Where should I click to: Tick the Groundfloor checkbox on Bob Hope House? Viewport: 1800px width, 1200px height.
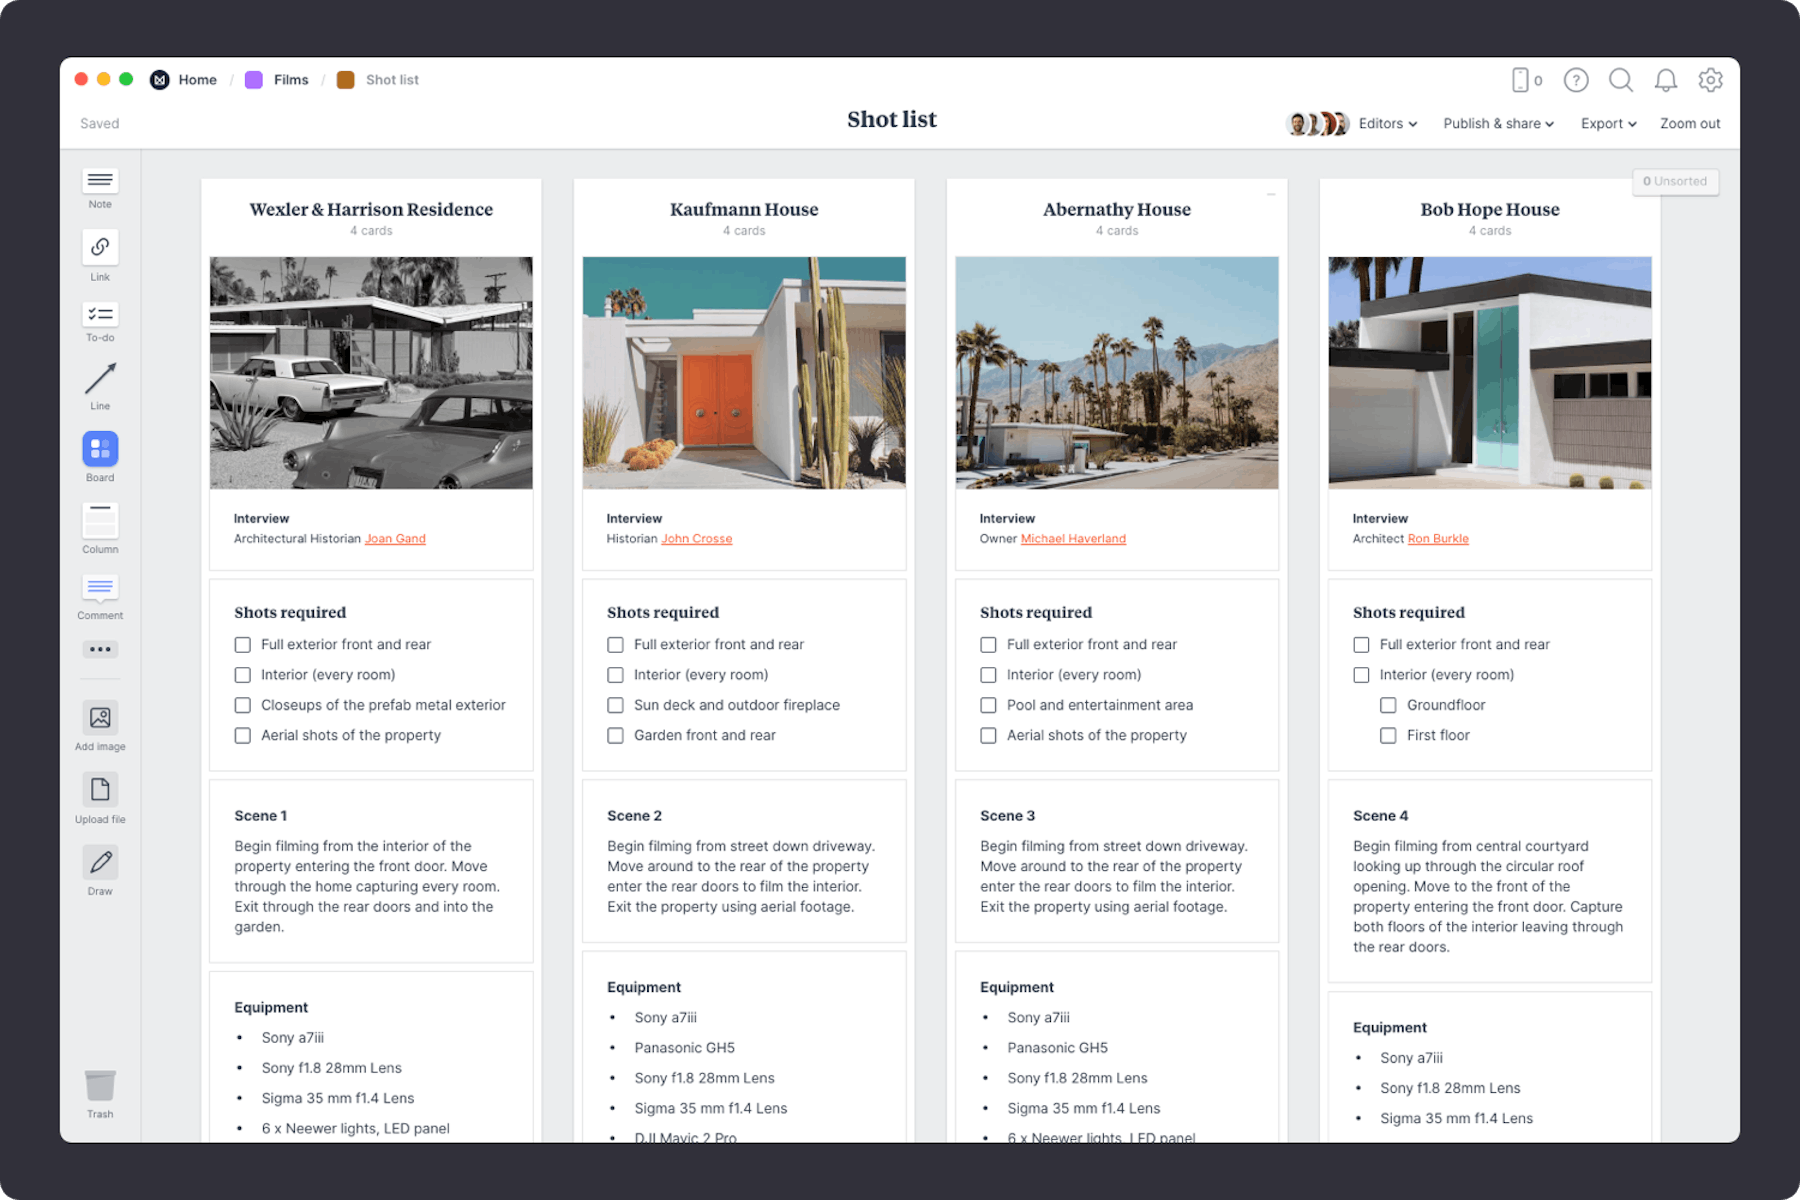[1388, 705]
